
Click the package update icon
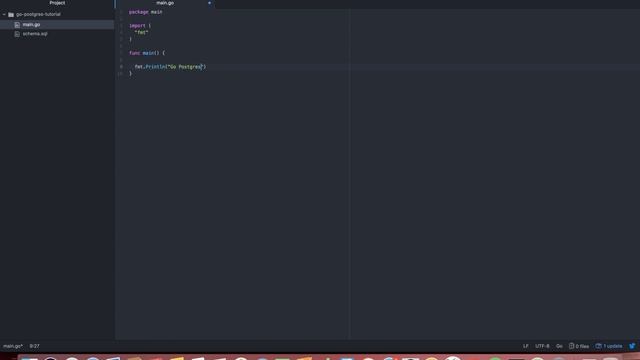click(x=598, y=346)
